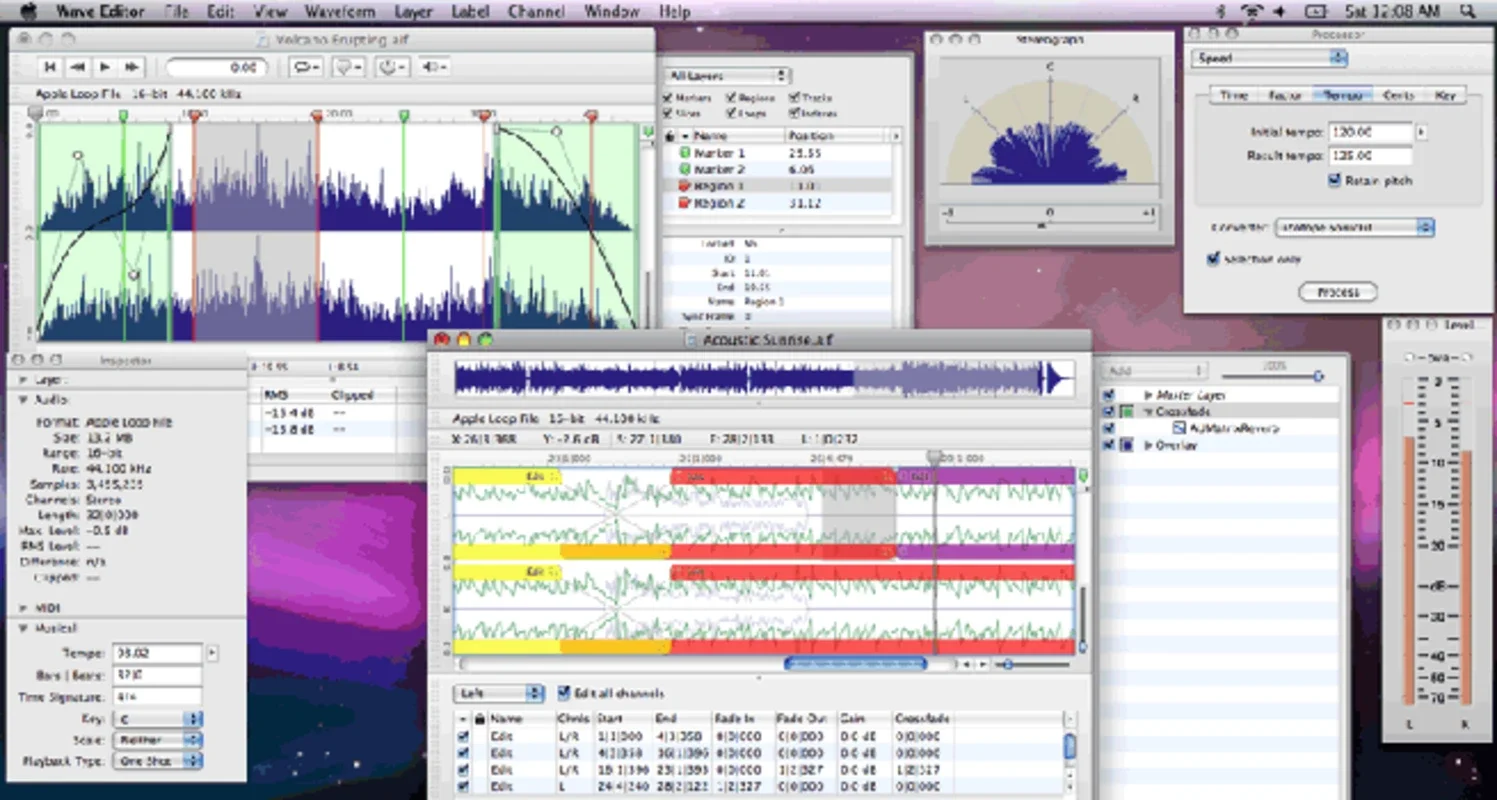Image resolution: width=1497 pixels, height=800 pixels.
Task: Click the Result tempo input field
Action: (x=1370, y=156)
